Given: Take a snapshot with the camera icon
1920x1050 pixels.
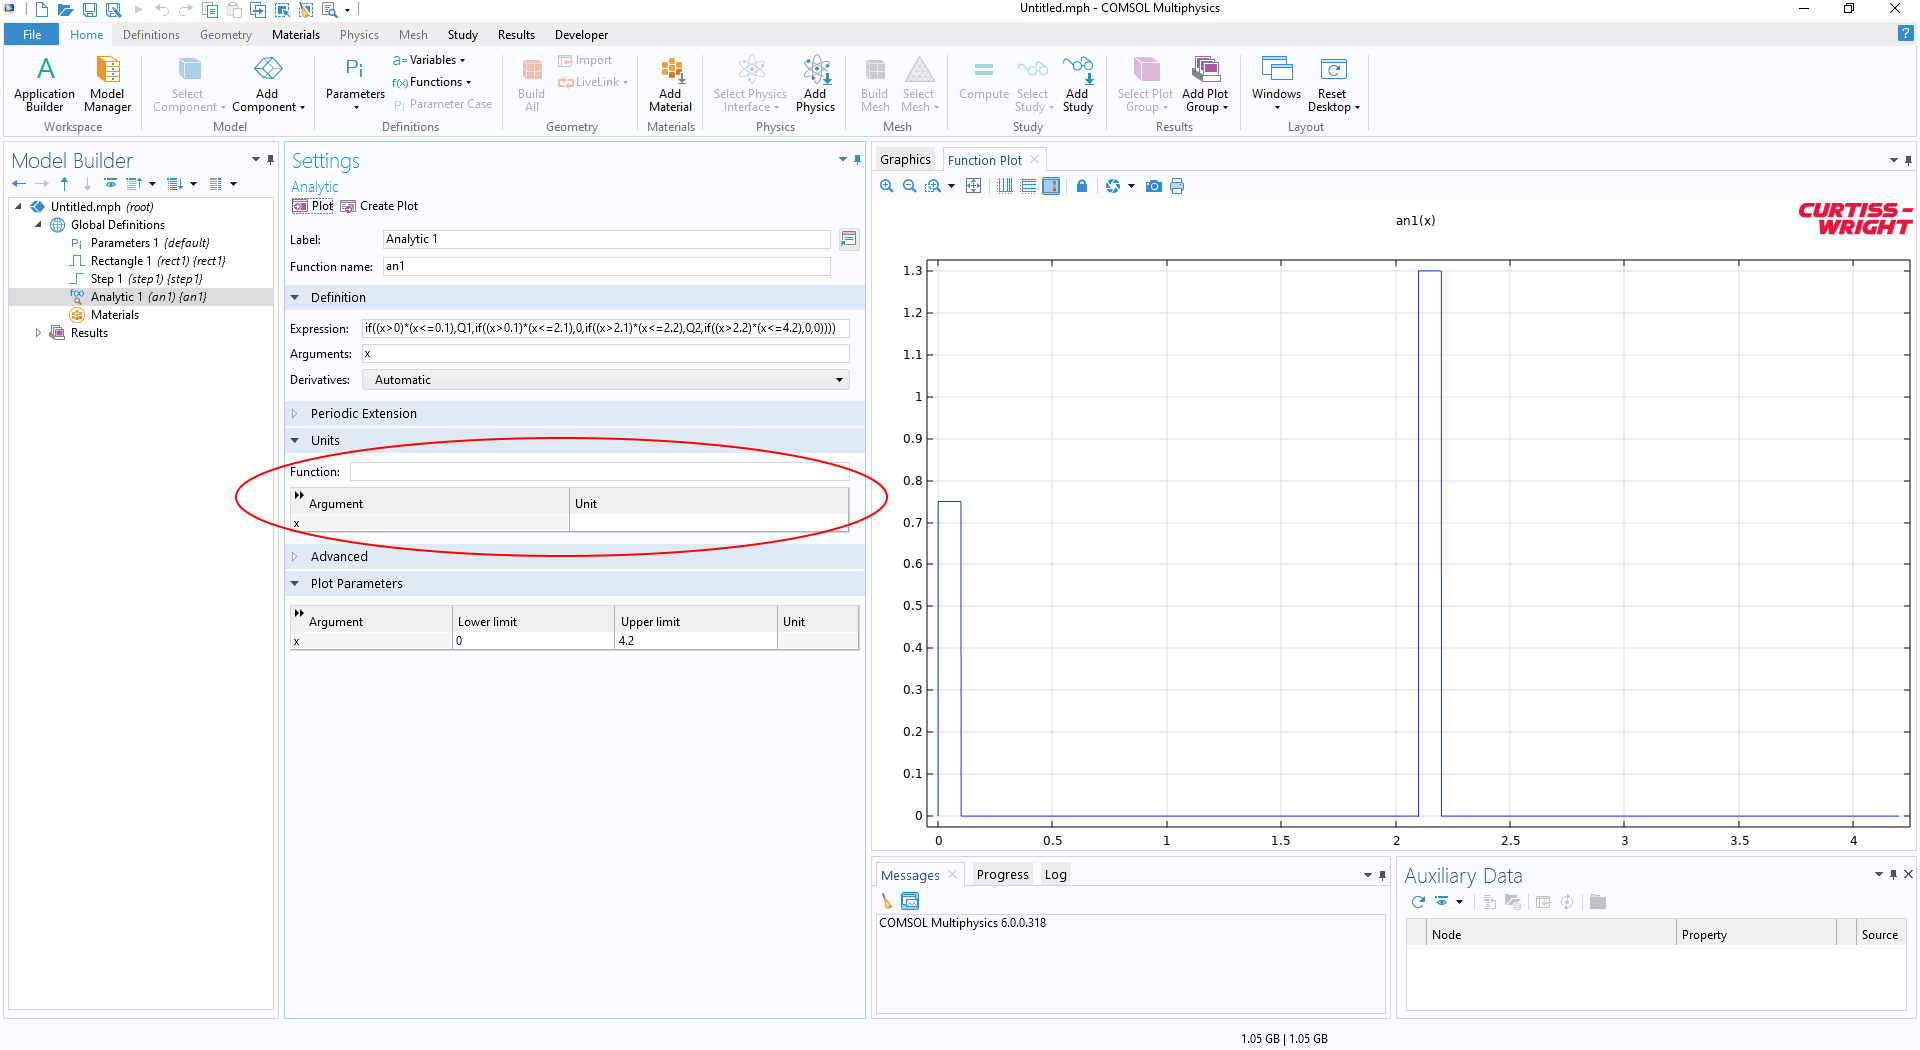Looking at the screenshot, I should 1153,186.
